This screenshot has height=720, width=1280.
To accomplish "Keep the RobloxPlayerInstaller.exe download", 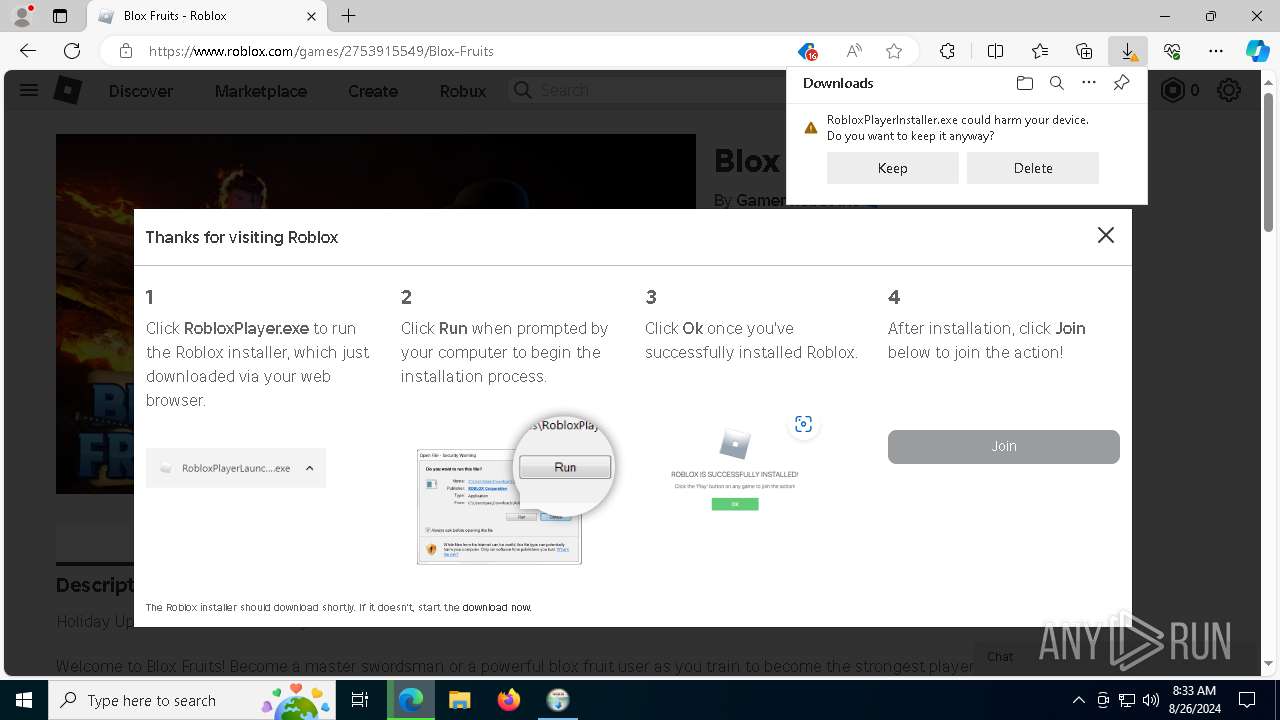I will pos(893,168).
